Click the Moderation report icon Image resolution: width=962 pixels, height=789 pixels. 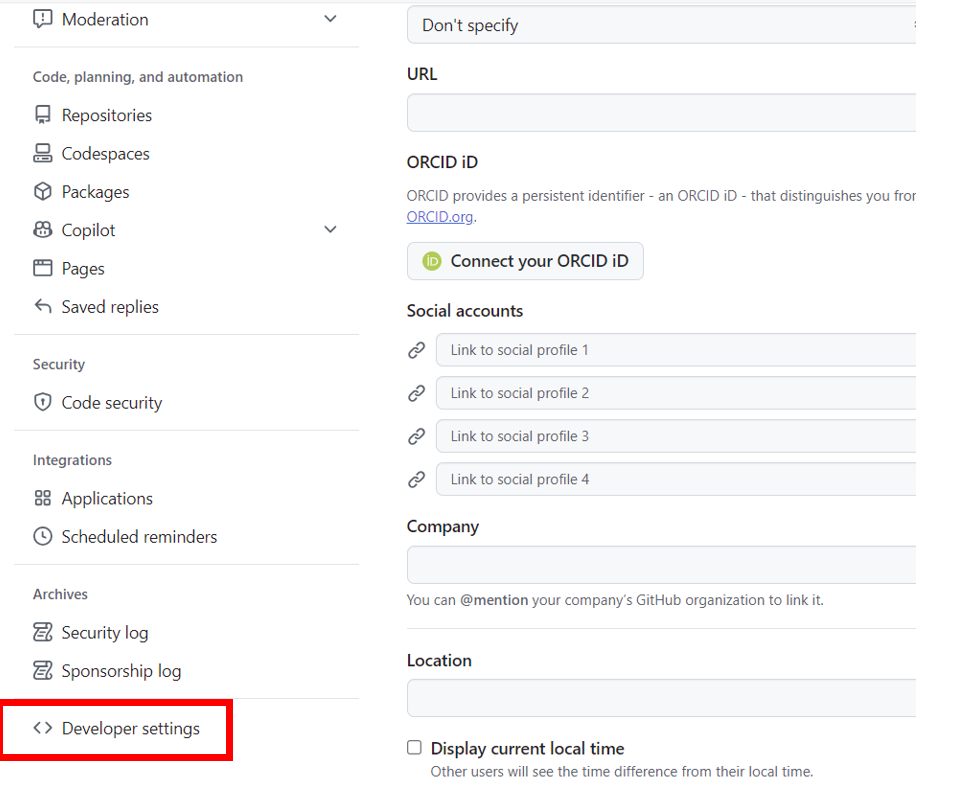pyautogui.click(x=42, y=19)
